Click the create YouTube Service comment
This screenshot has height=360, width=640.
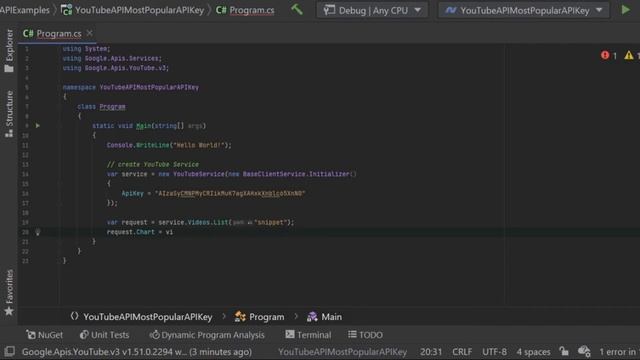pyautogui.click(x=153, y=164)
